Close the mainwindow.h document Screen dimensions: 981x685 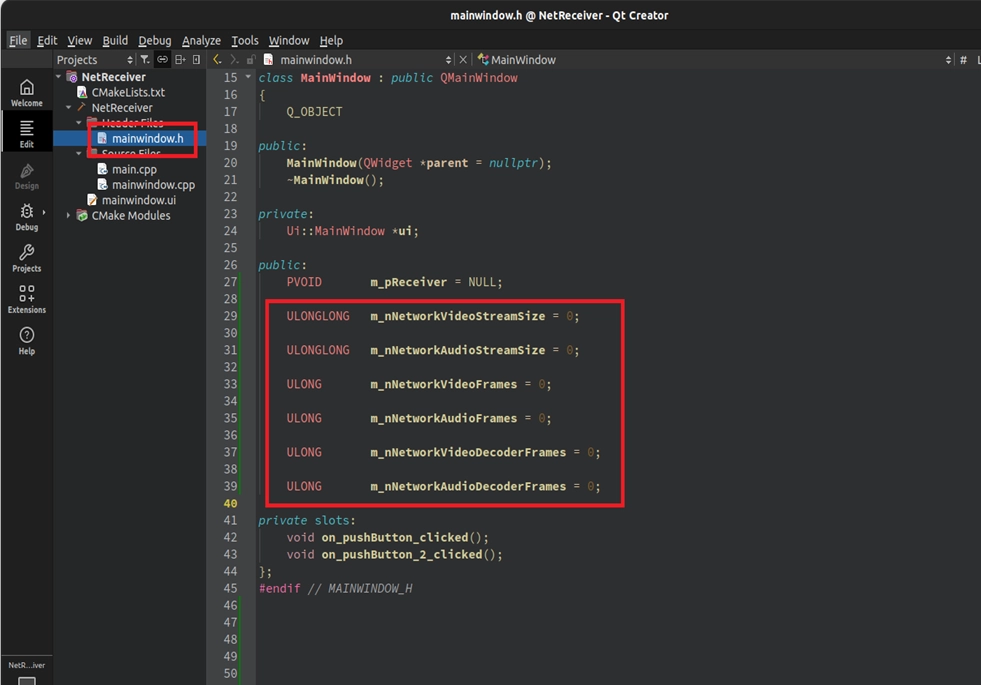coord(463,59)
